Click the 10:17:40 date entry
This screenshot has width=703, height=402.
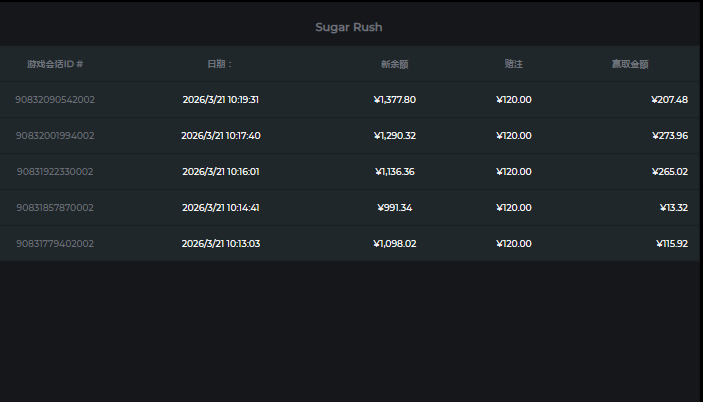221,136
